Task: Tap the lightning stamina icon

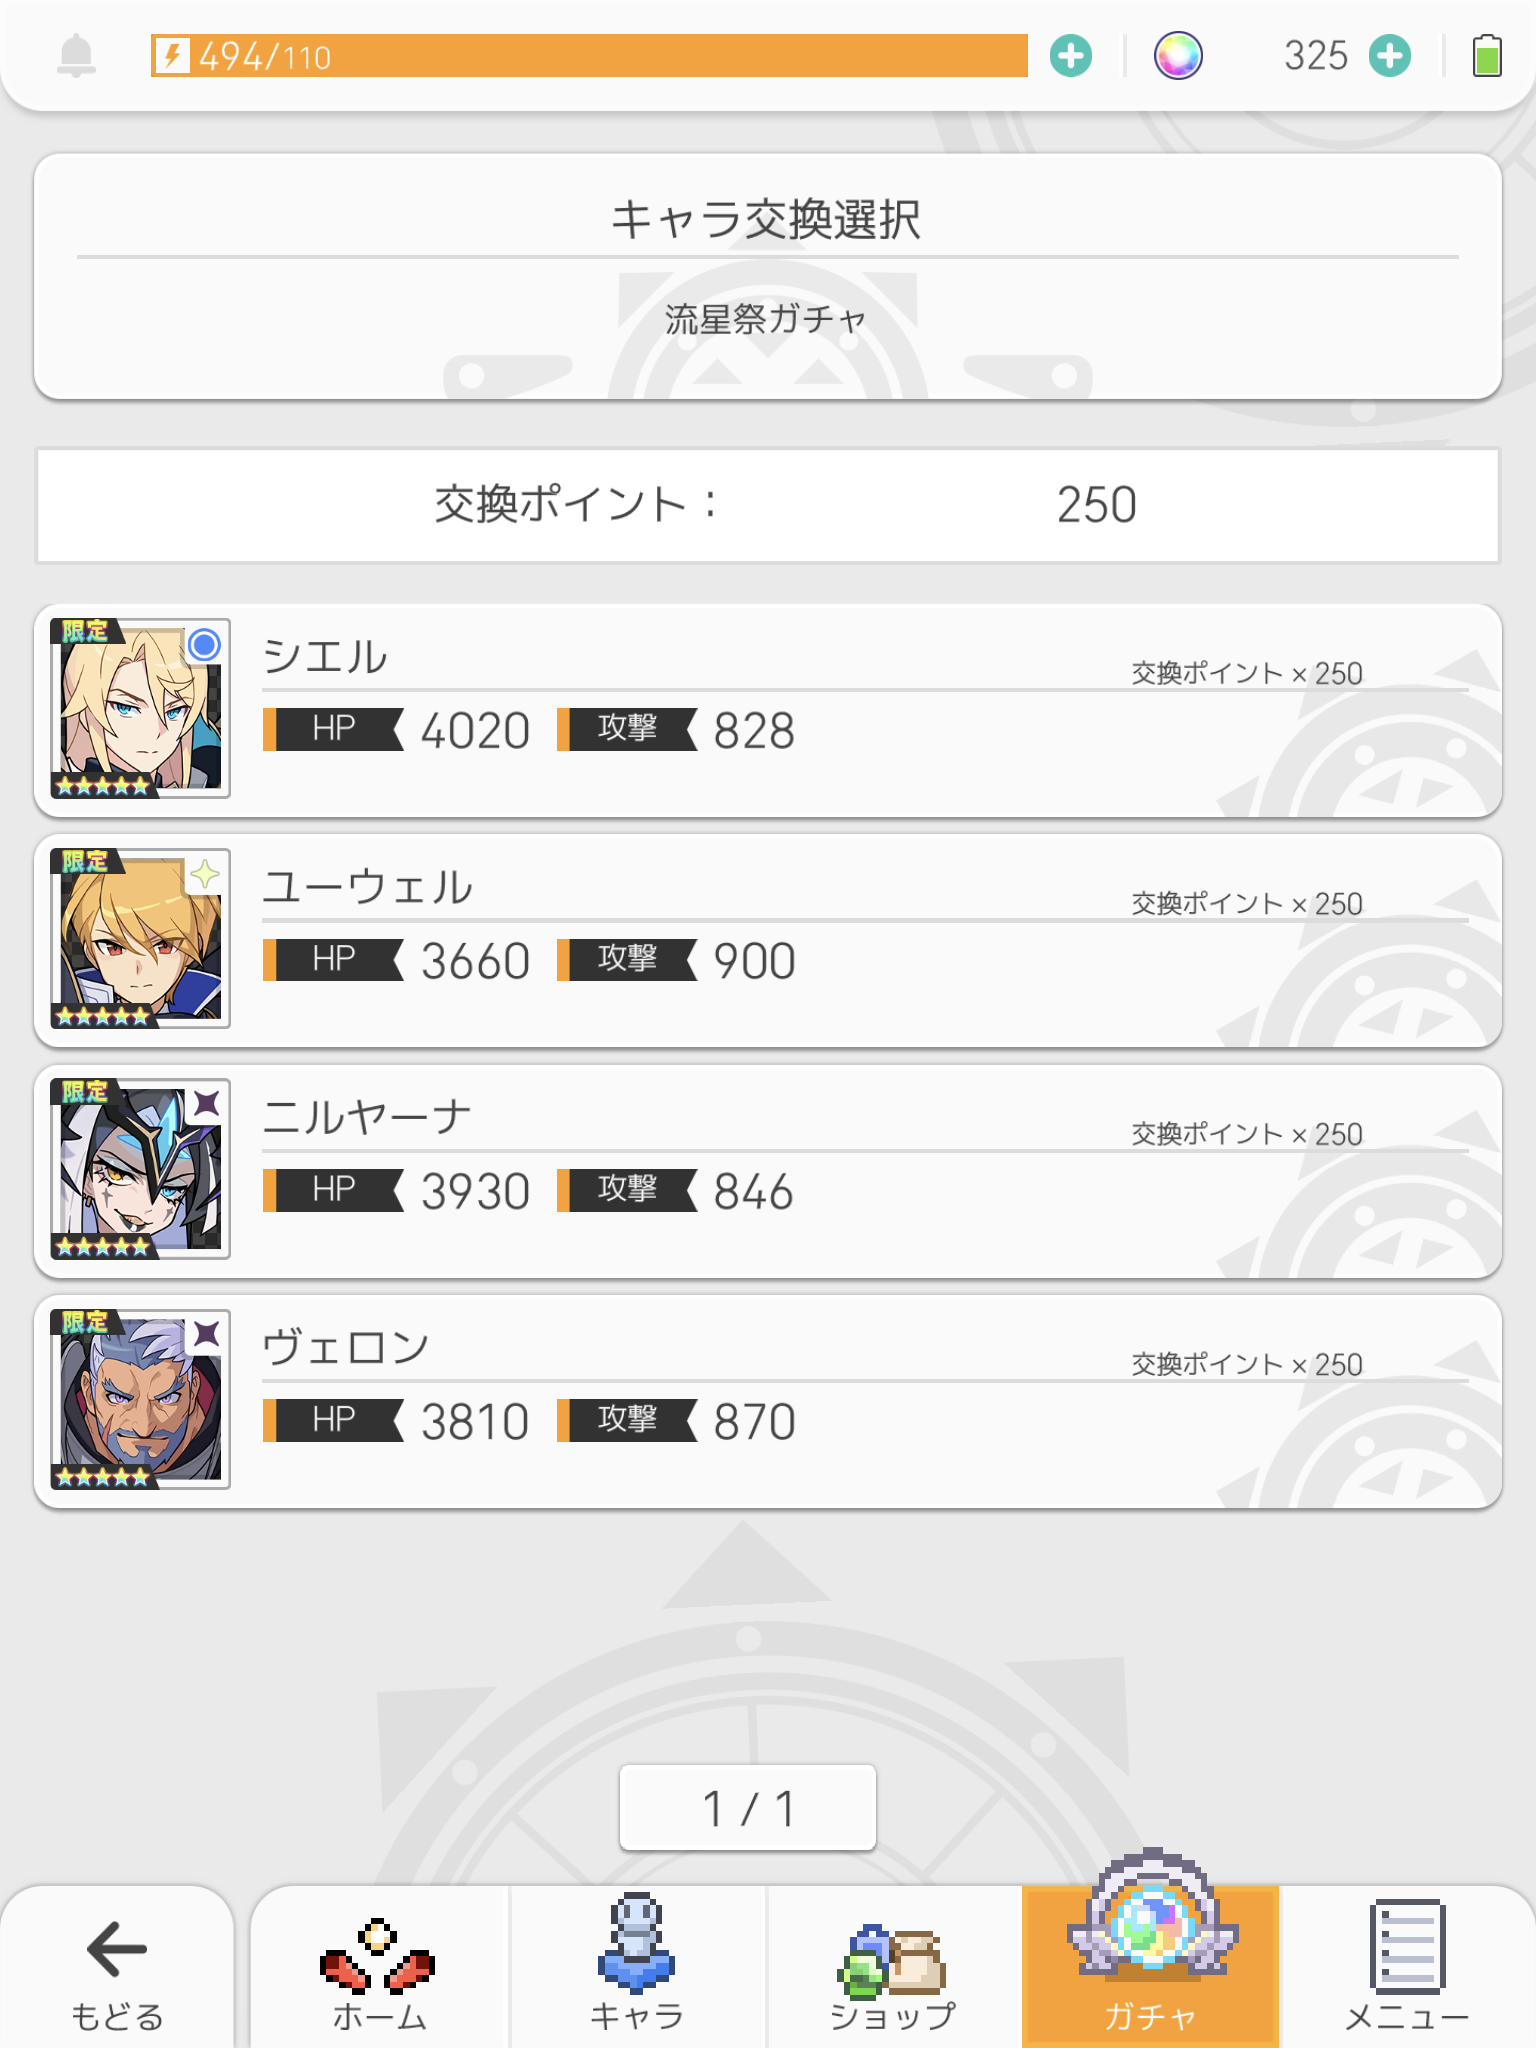Action: [x=172, y=56]
